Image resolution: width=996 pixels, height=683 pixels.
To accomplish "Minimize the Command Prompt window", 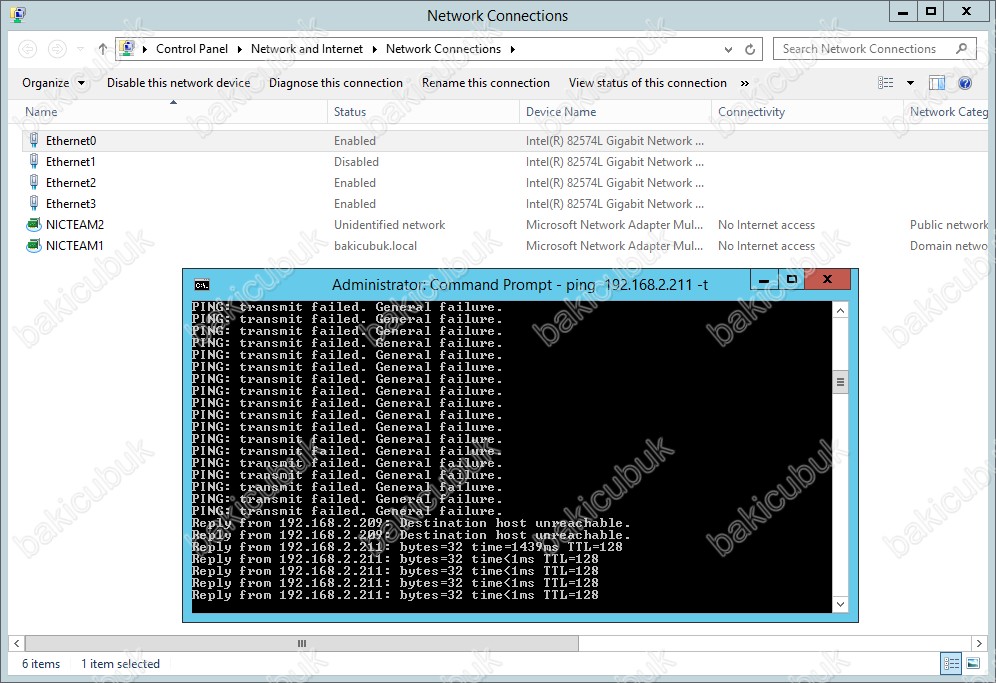I will click(x=764, y=280).
